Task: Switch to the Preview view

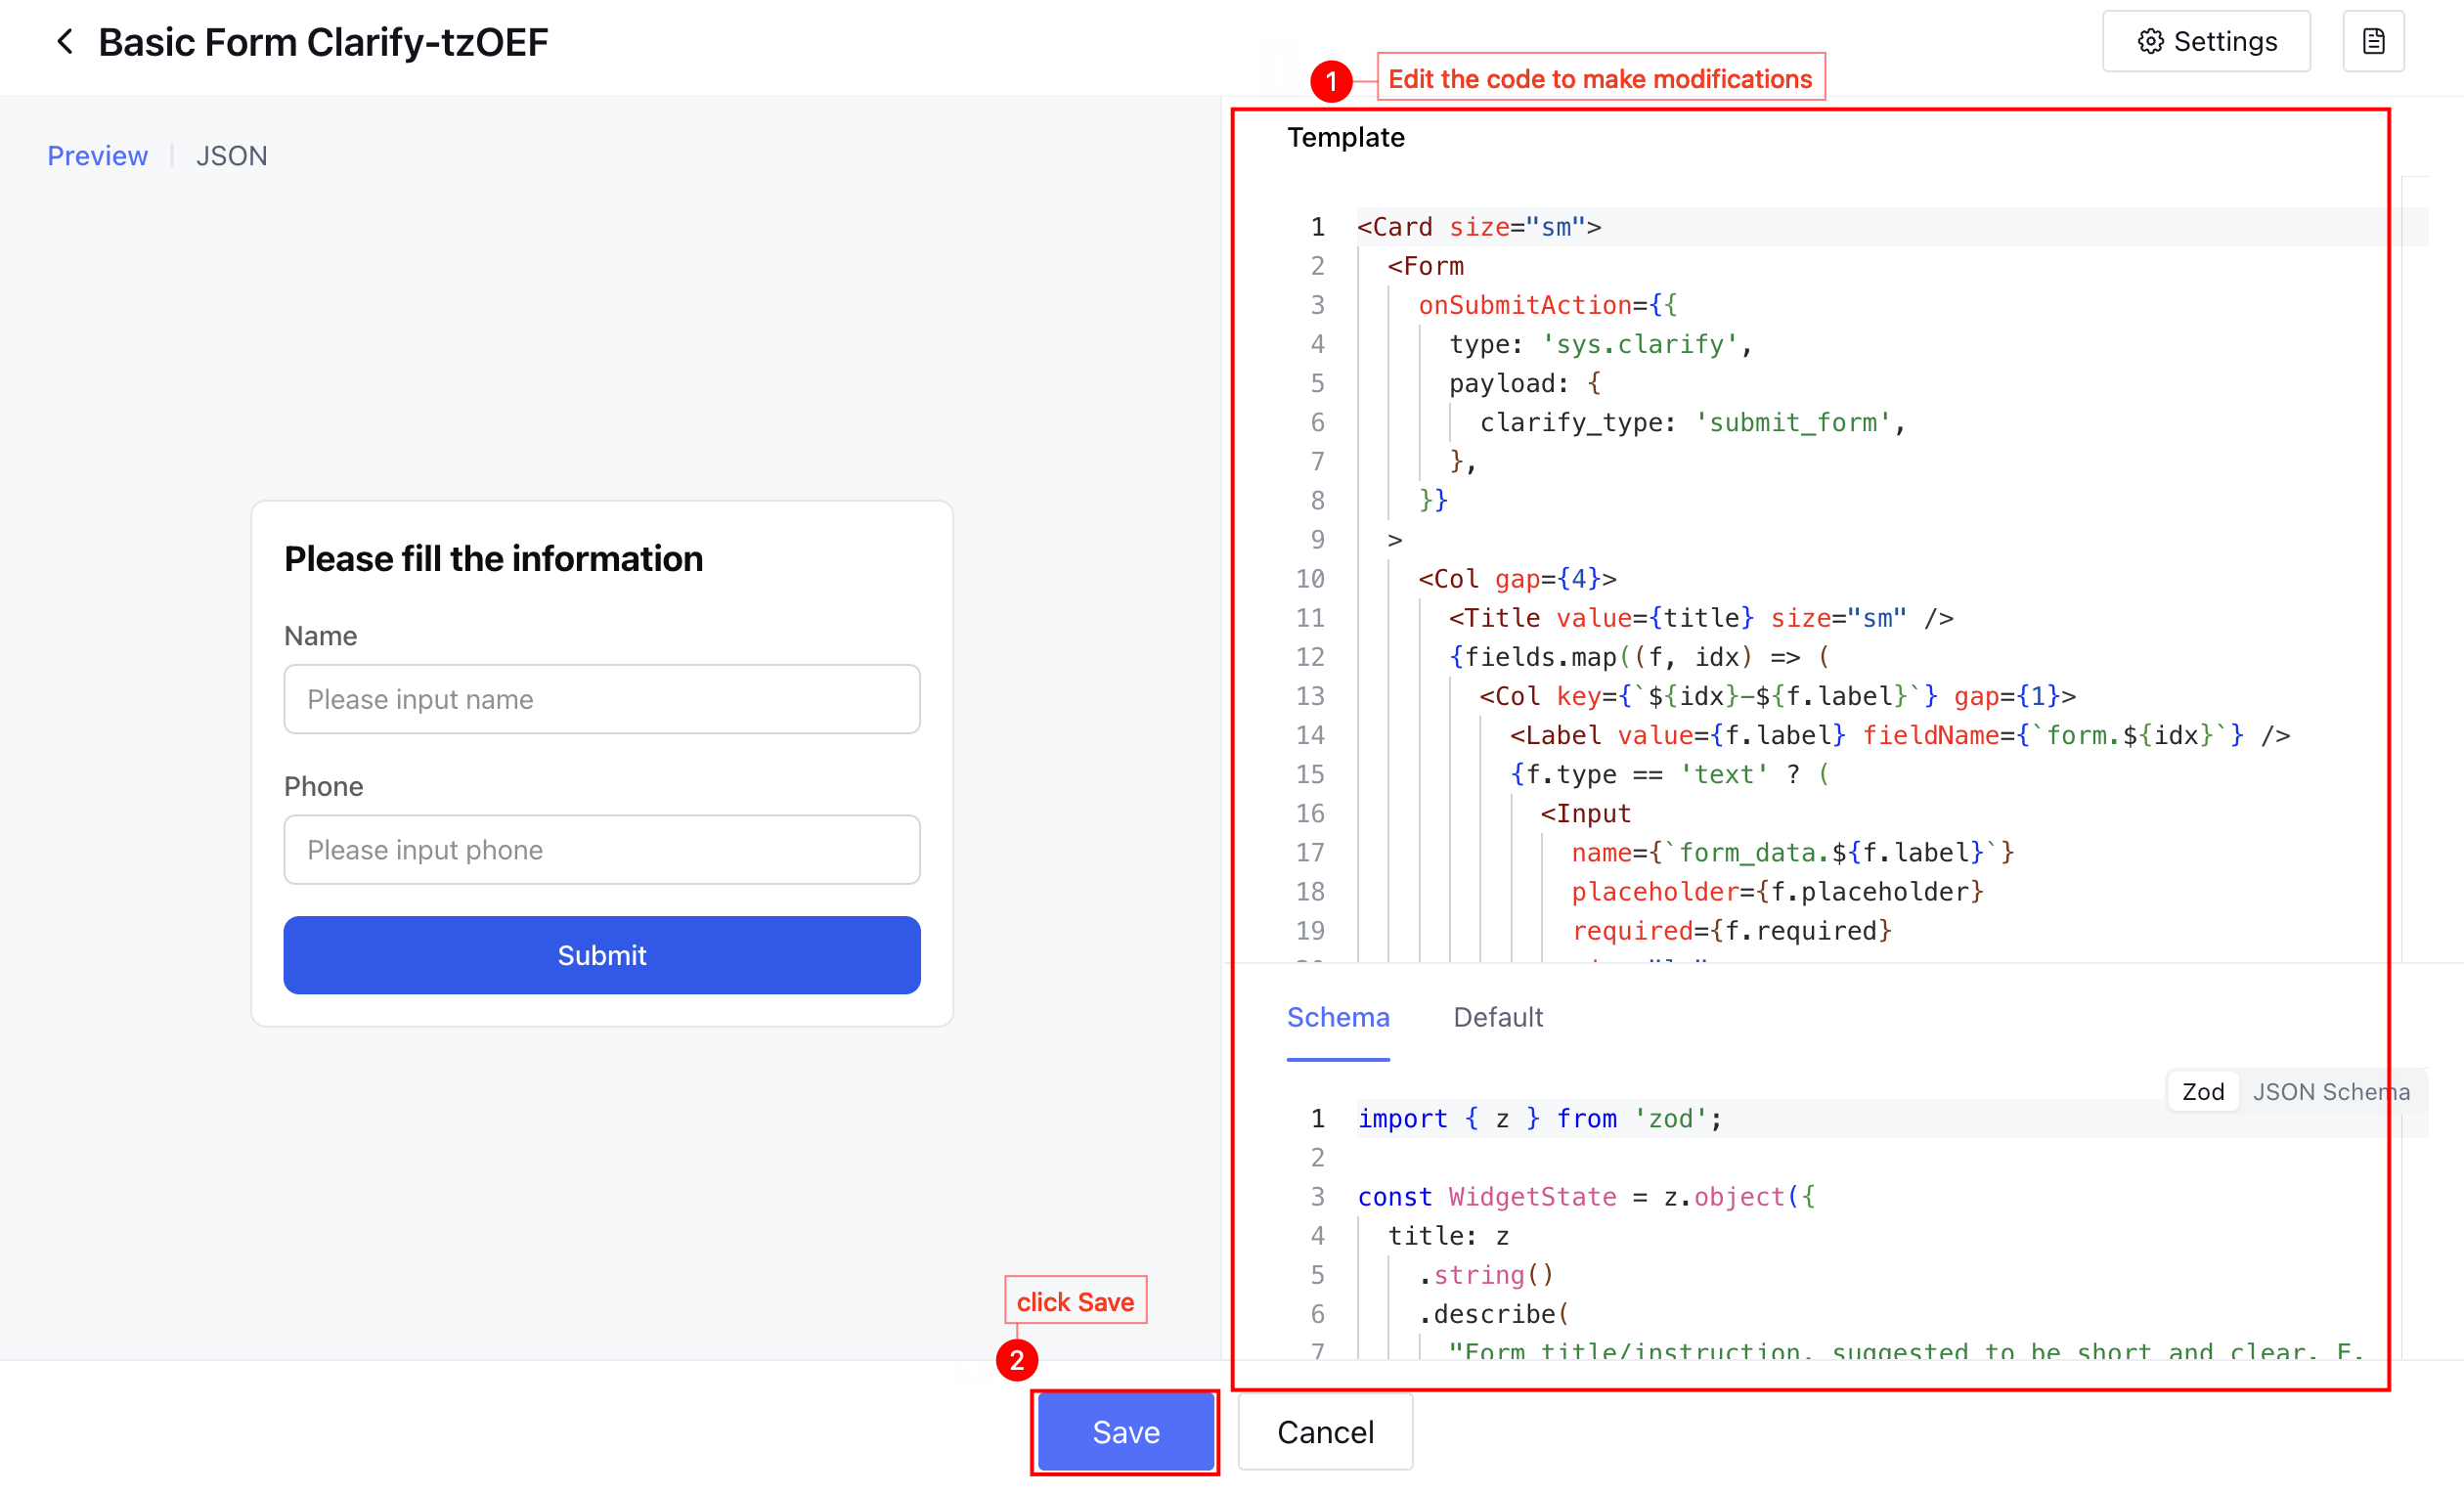Action: pos(97,156)
